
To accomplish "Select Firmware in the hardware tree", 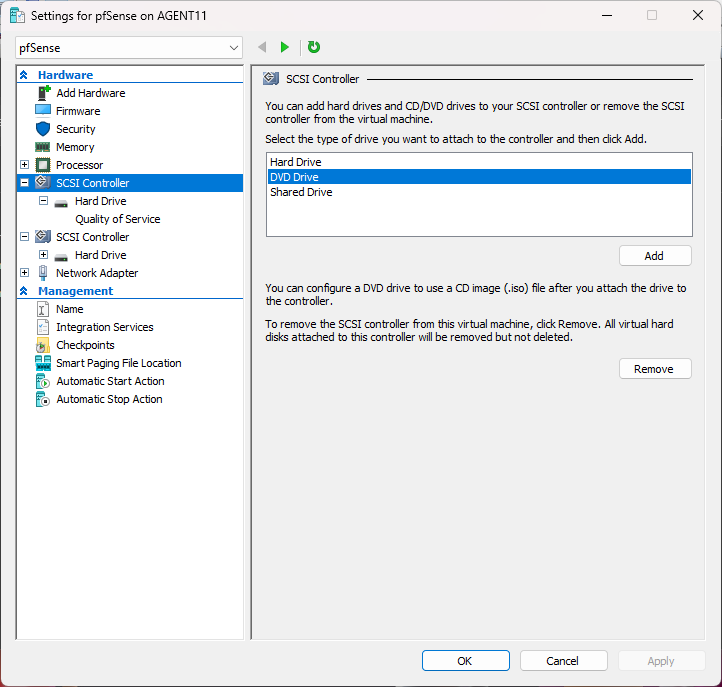I will [78, 111].
